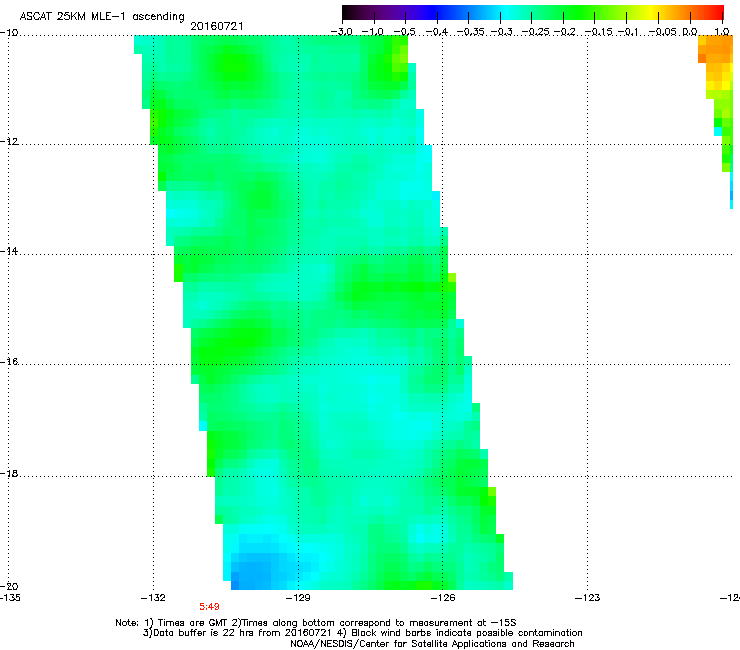Click the -0.15 color scale label
The width and height of the screenshot is (740, 650).
[x=599, y=32]
